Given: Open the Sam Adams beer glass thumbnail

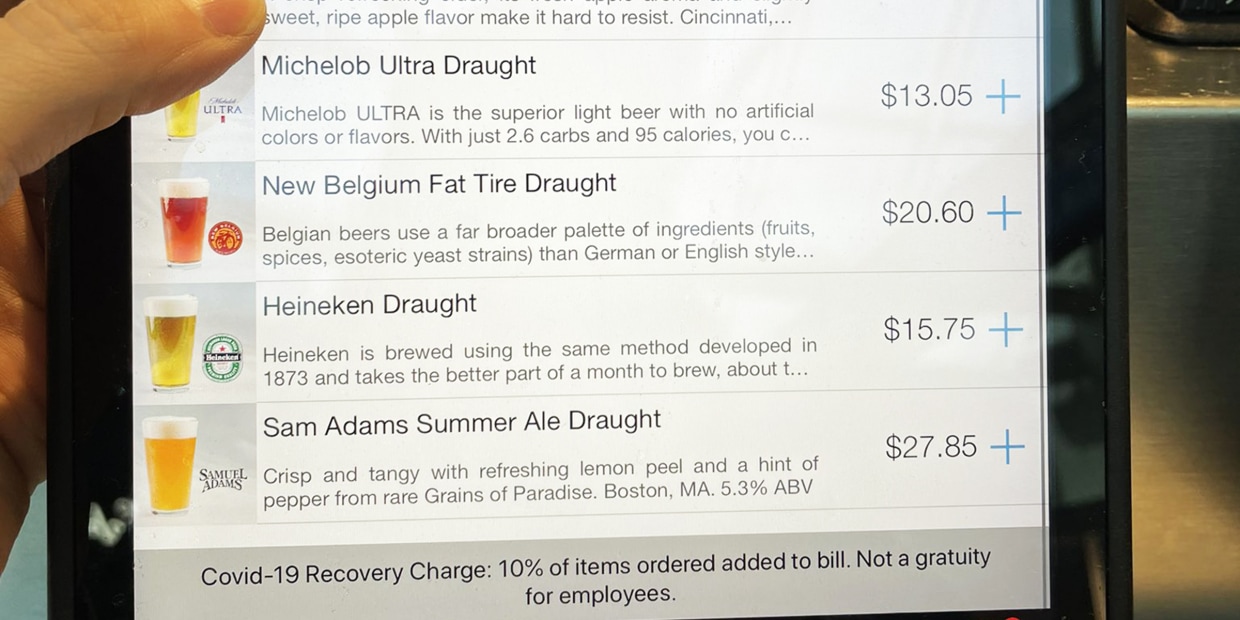Looking at the screenshot, I should [169, 465].
